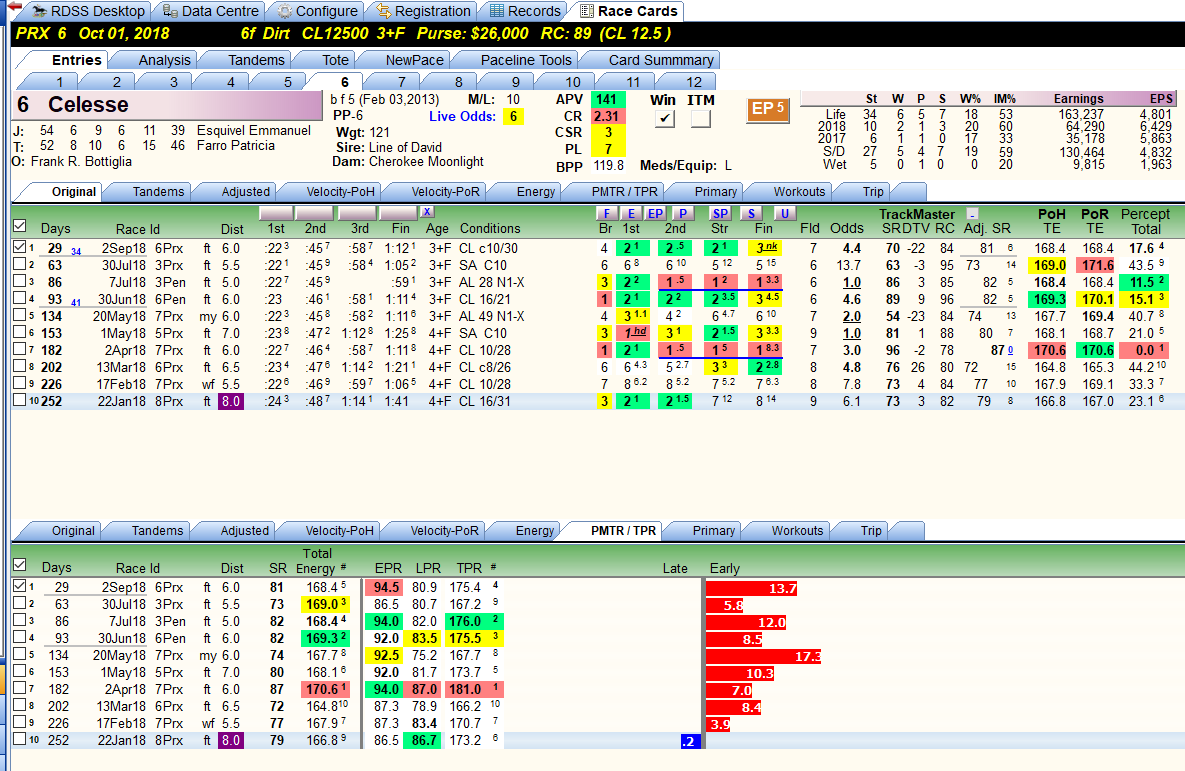Open upper panel Velocity-PoH tab
1185x771 pixels.
pyautogui.click(x=340, y=191)
